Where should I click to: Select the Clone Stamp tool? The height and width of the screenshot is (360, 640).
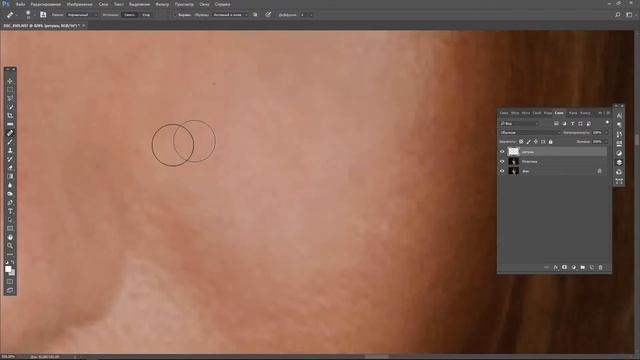(10, 151)
